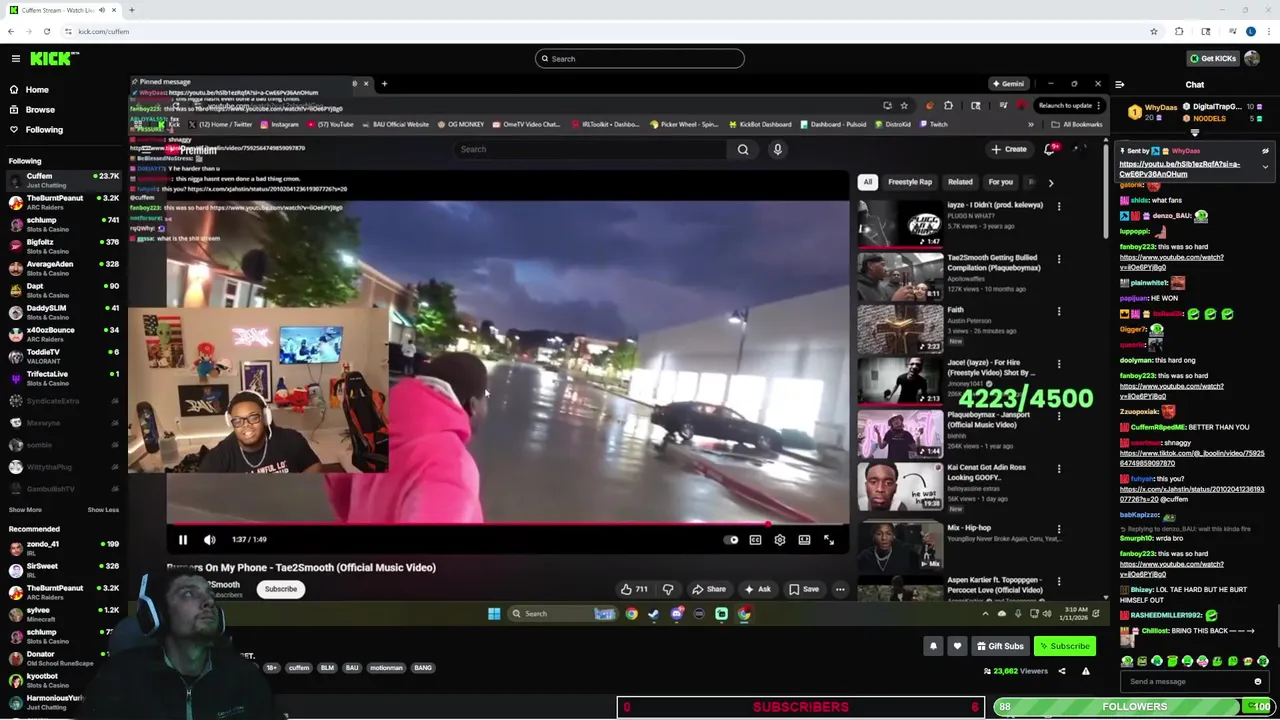Expand more filter chips arrow

coord(1050,183)
